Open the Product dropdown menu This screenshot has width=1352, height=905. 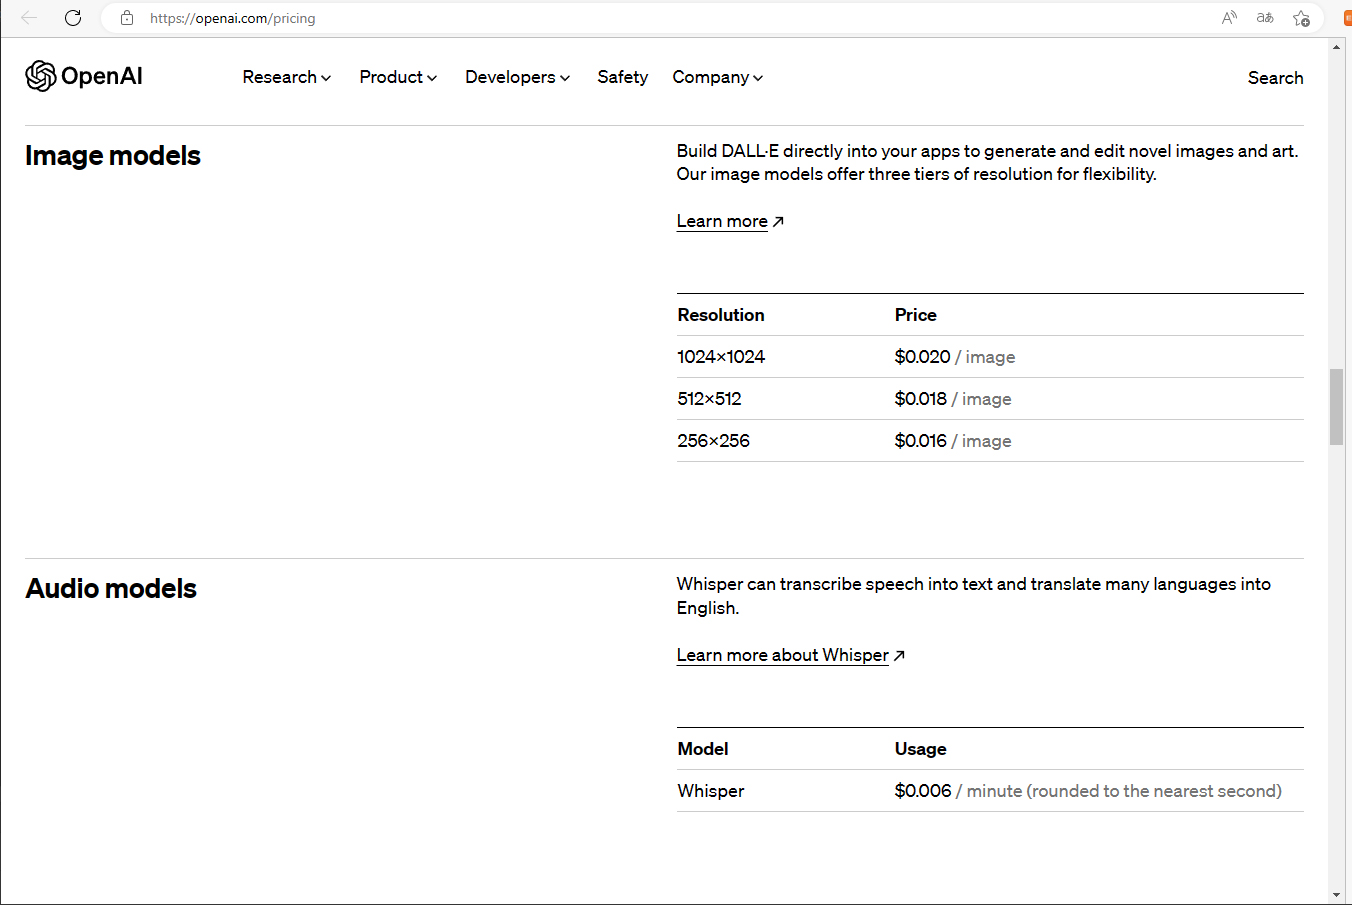398,77
